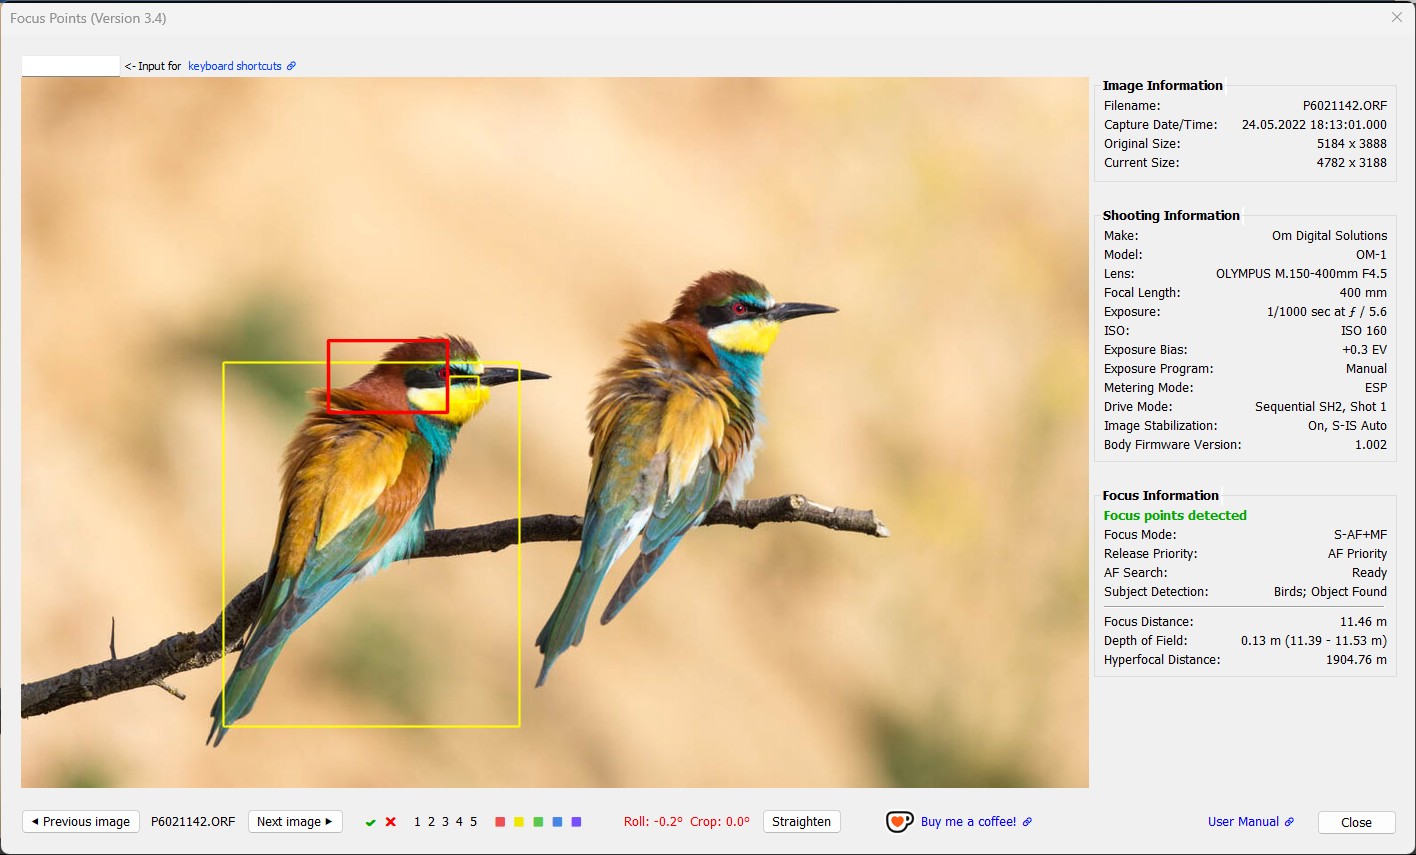Set rating to 1
Screen dimensions: 1416x855
(x=418, y=822)
